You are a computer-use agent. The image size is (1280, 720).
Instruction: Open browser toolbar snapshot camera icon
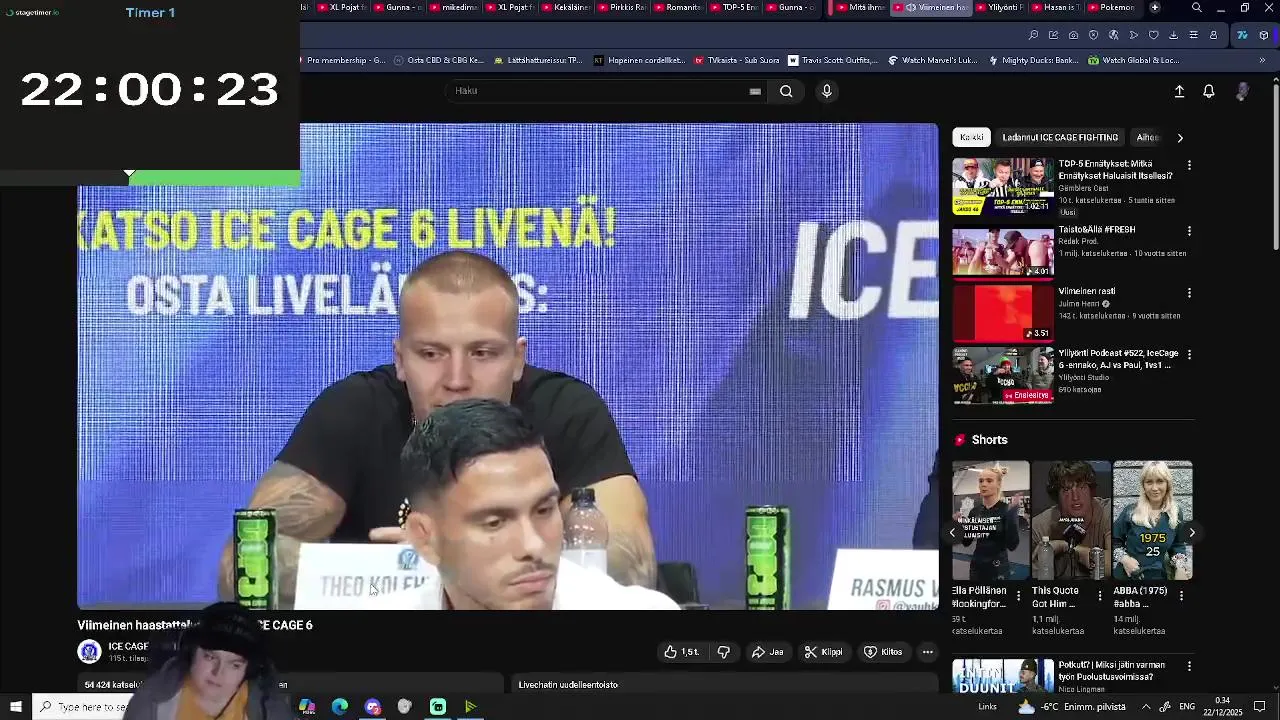(1073, 35)
